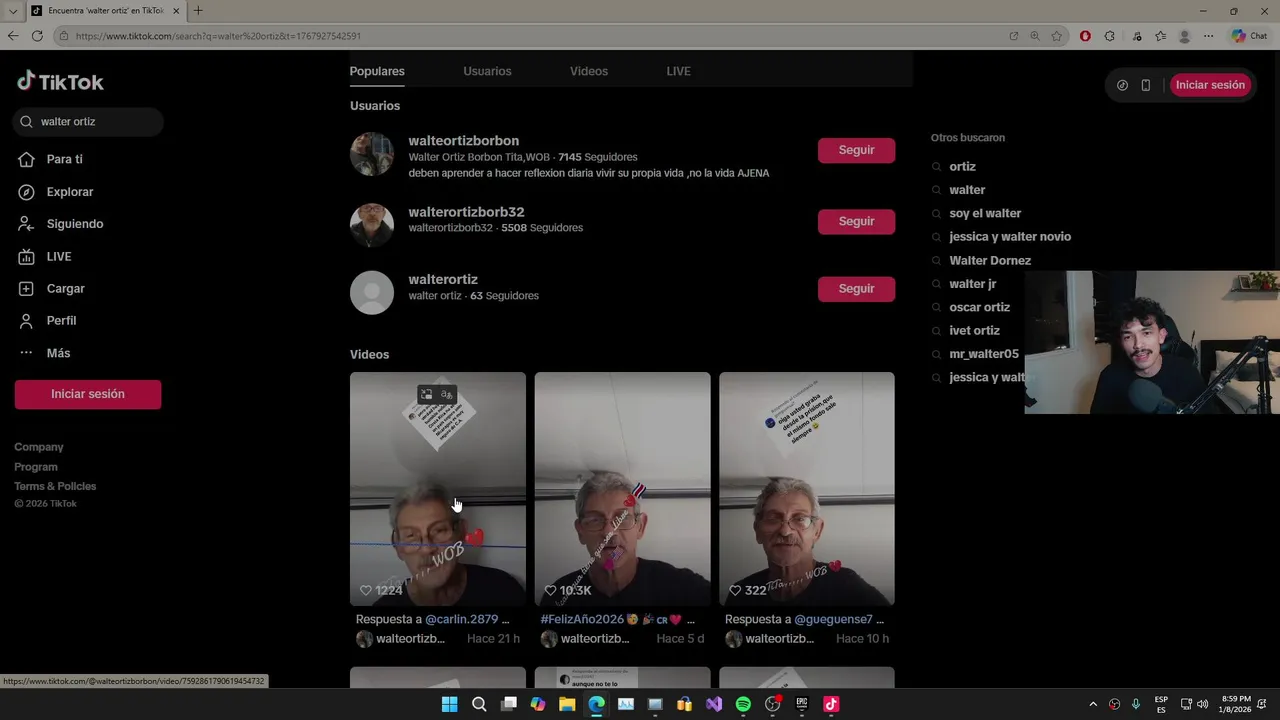The width and height of the screenshot is (1280, 720).
Task: Select suggested search 'ortiz'
Action: 962,167
